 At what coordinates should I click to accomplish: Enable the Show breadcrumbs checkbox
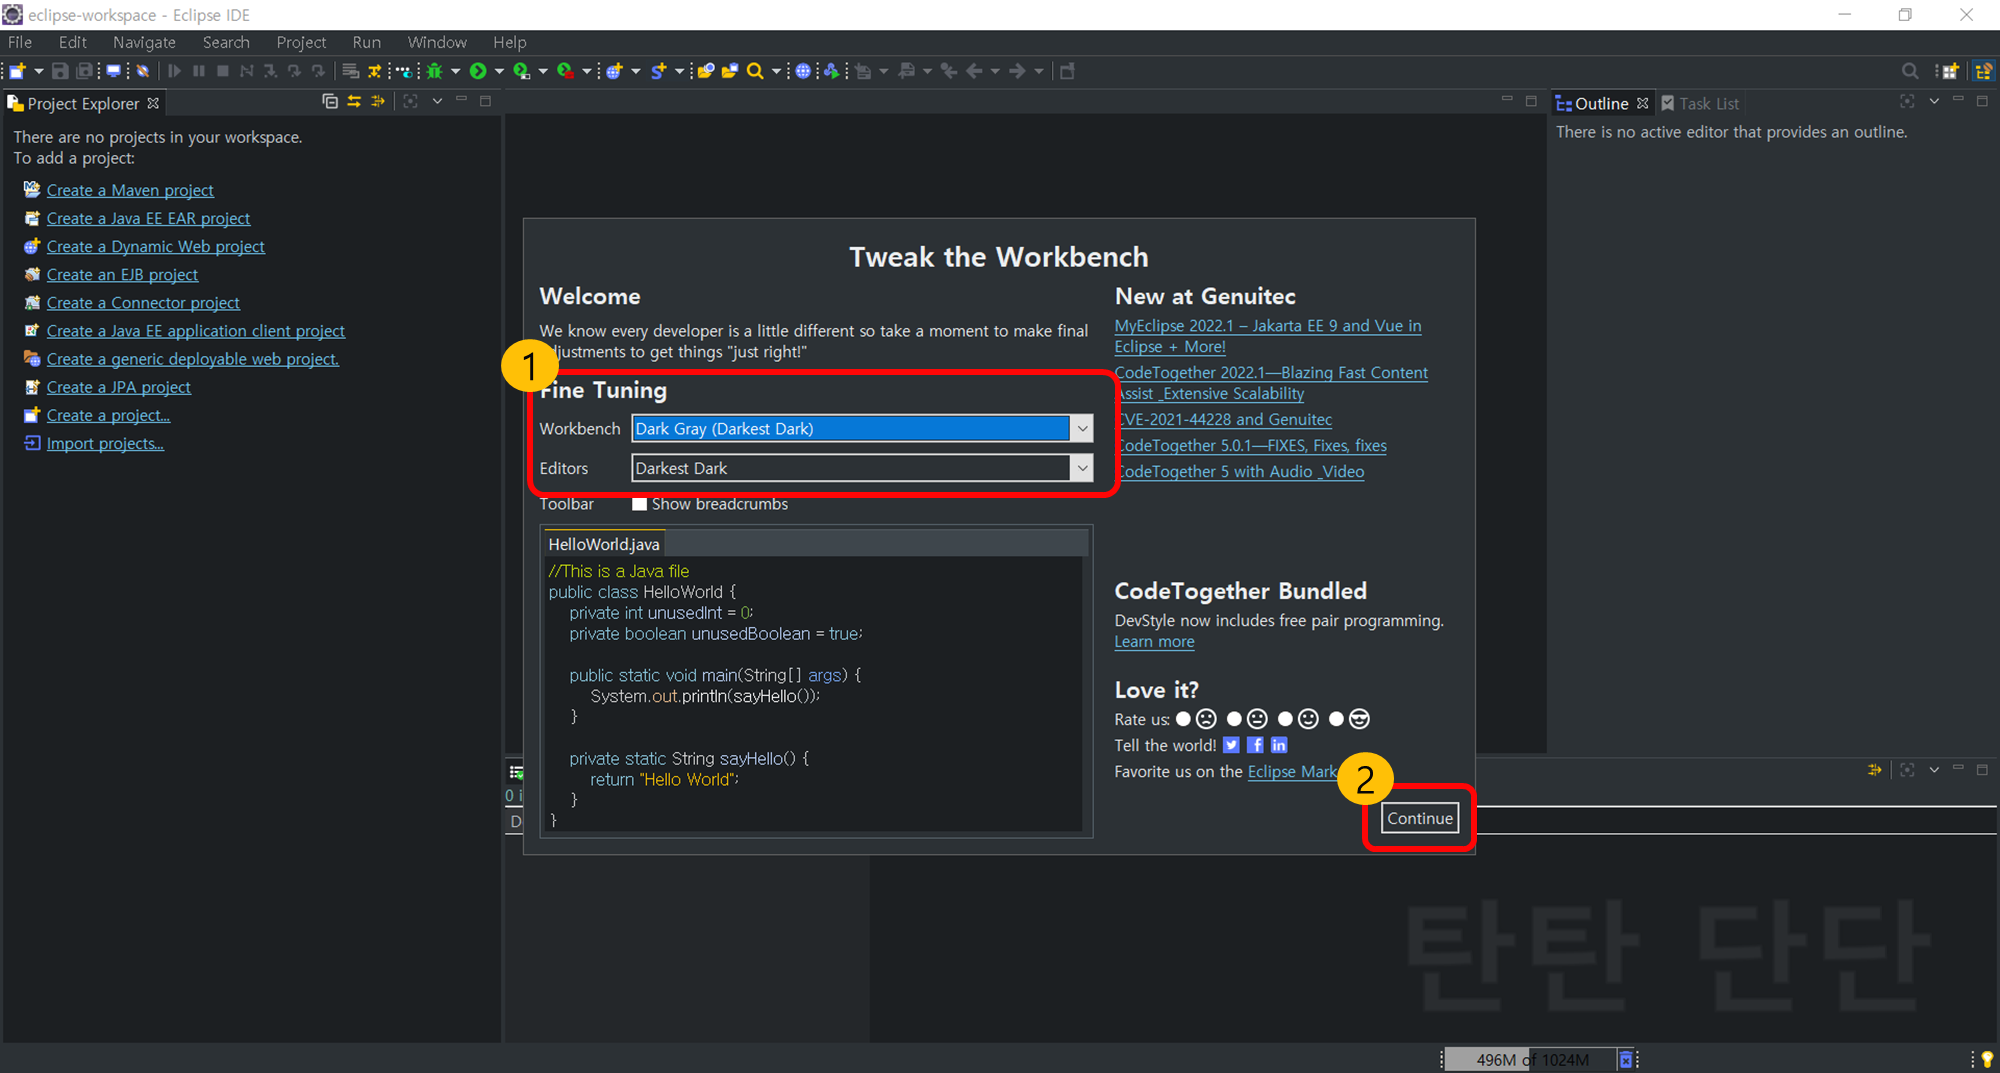tap(640, 504)
